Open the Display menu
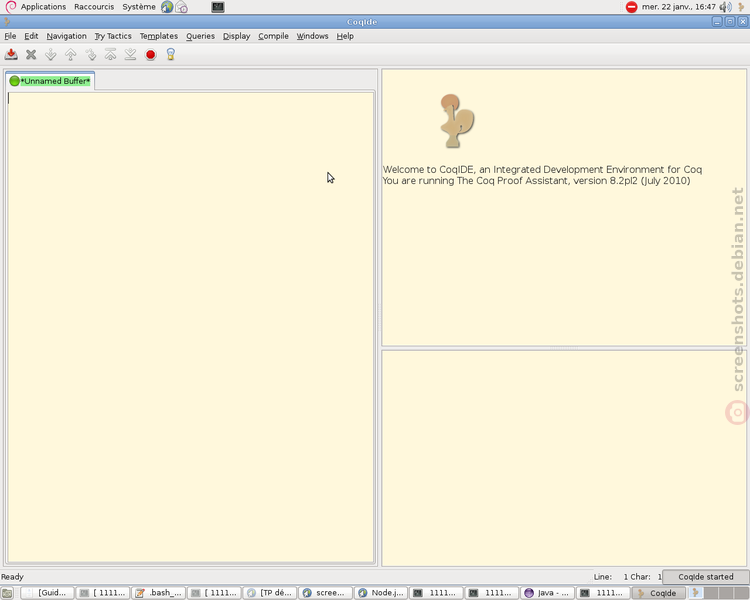This screenshot has height=600, width=750. (x=237, y=36)
